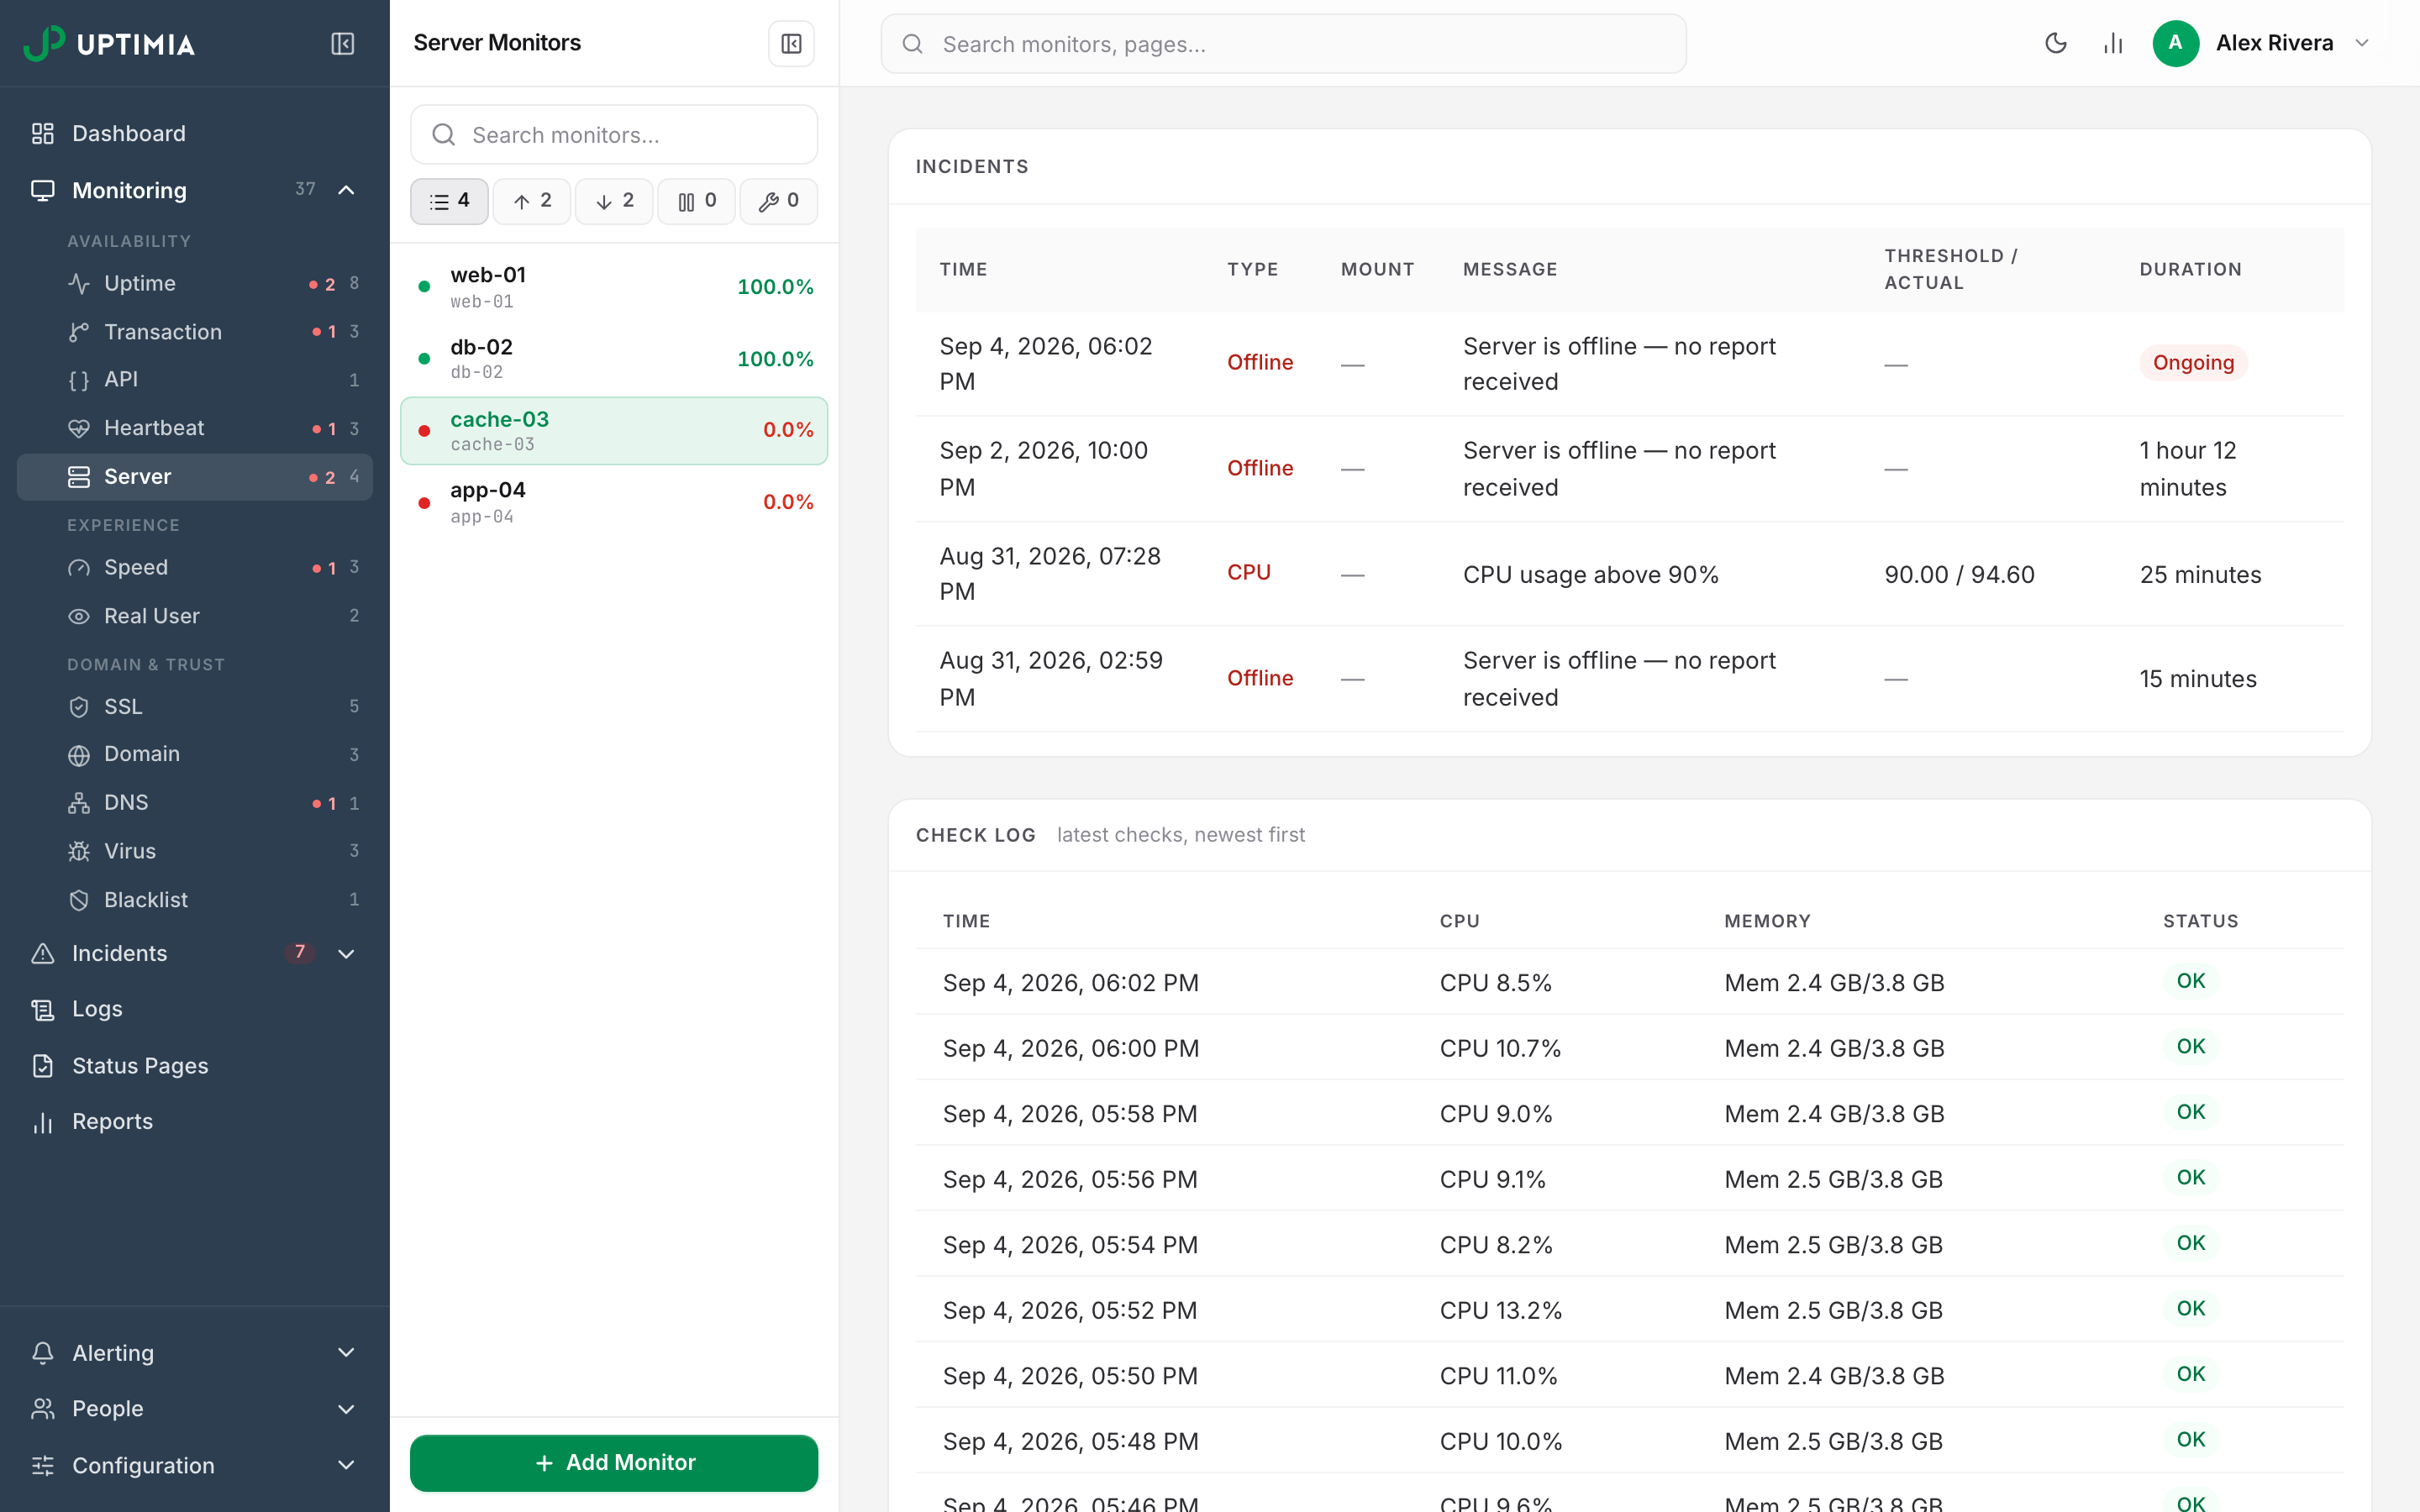Click the Ongoing duration badge
The width and height of the screenshot is (2420, 1512).
point(2193,363)
